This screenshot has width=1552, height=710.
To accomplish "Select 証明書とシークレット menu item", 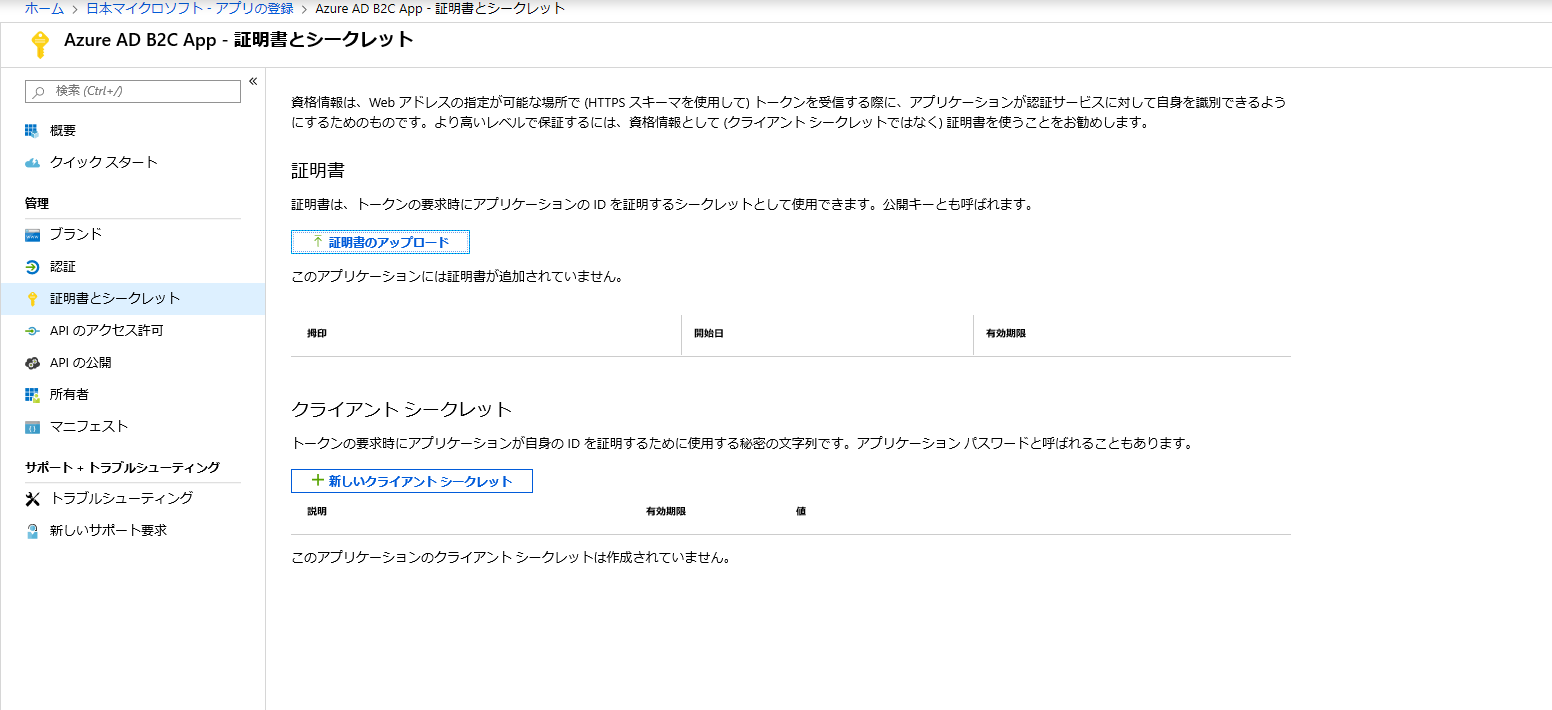I will (x=133, y=299).
